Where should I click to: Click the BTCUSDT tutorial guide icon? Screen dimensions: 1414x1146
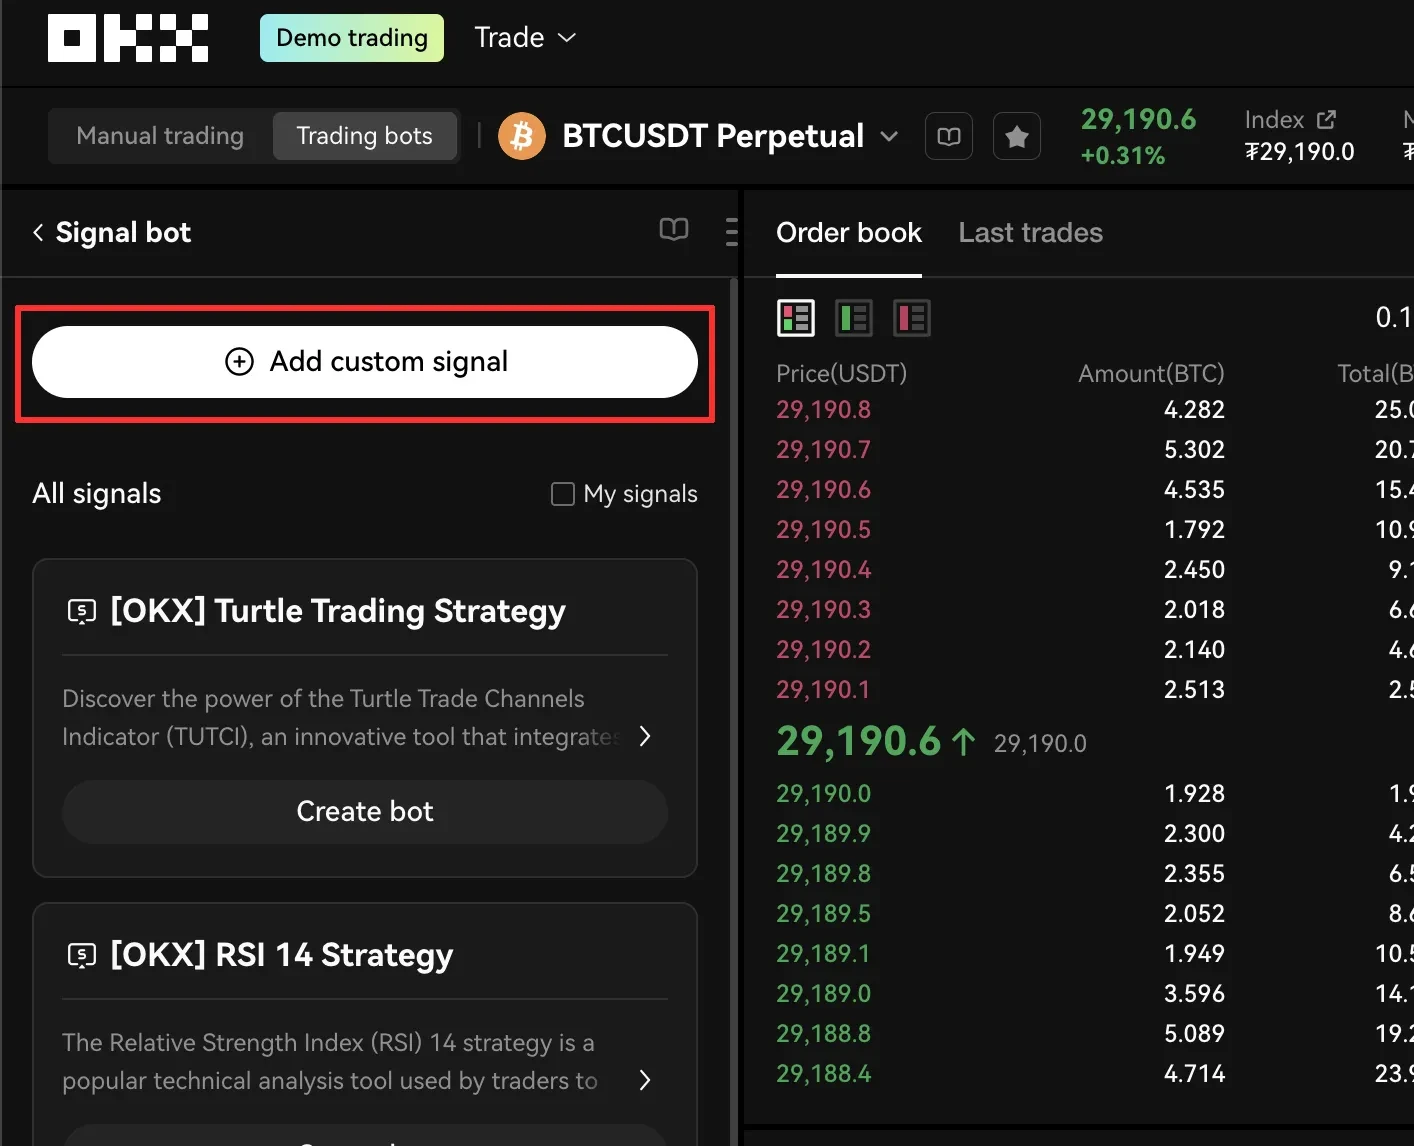(948, 136)
